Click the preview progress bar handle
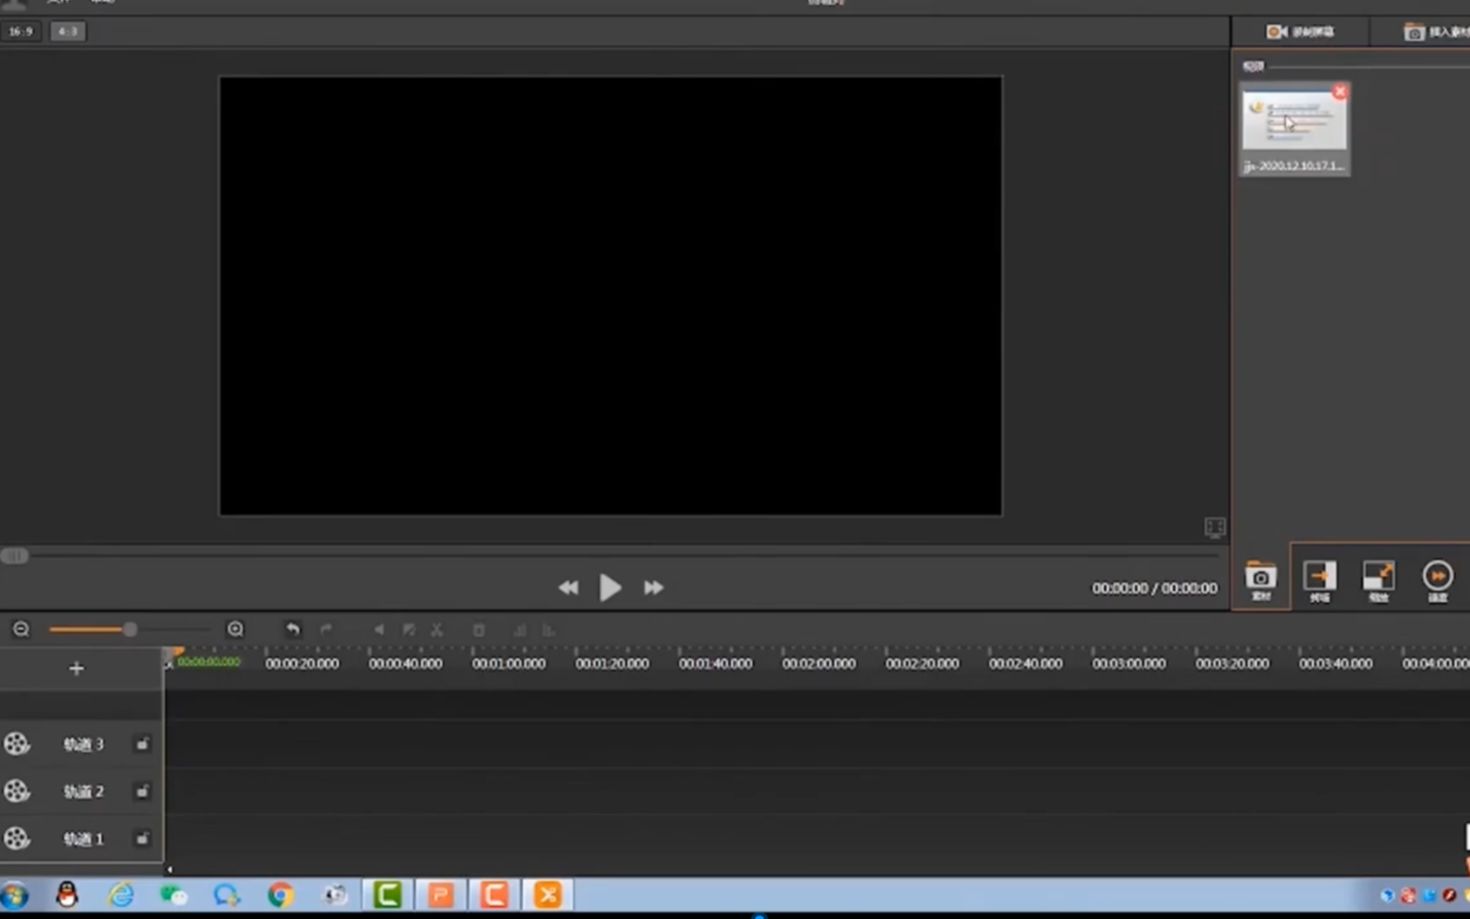This screenshot has height=919, width=1470. 14,556
